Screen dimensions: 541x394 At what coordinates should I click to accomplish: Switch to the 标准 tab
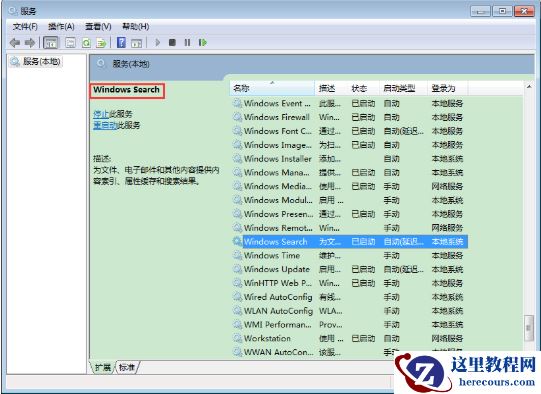click(x=127, y=367)
